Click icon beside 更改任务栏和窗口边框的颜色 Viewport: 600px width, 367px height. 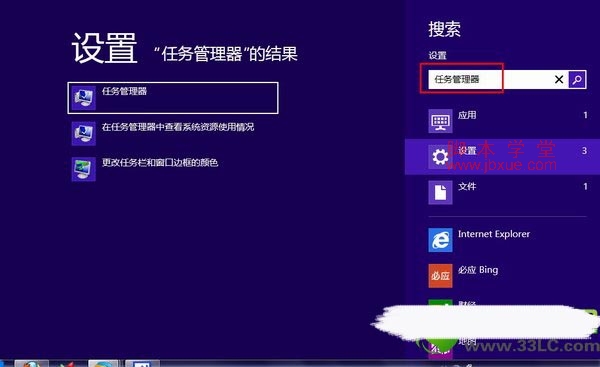pyautogui.click(x=83, y=169)
